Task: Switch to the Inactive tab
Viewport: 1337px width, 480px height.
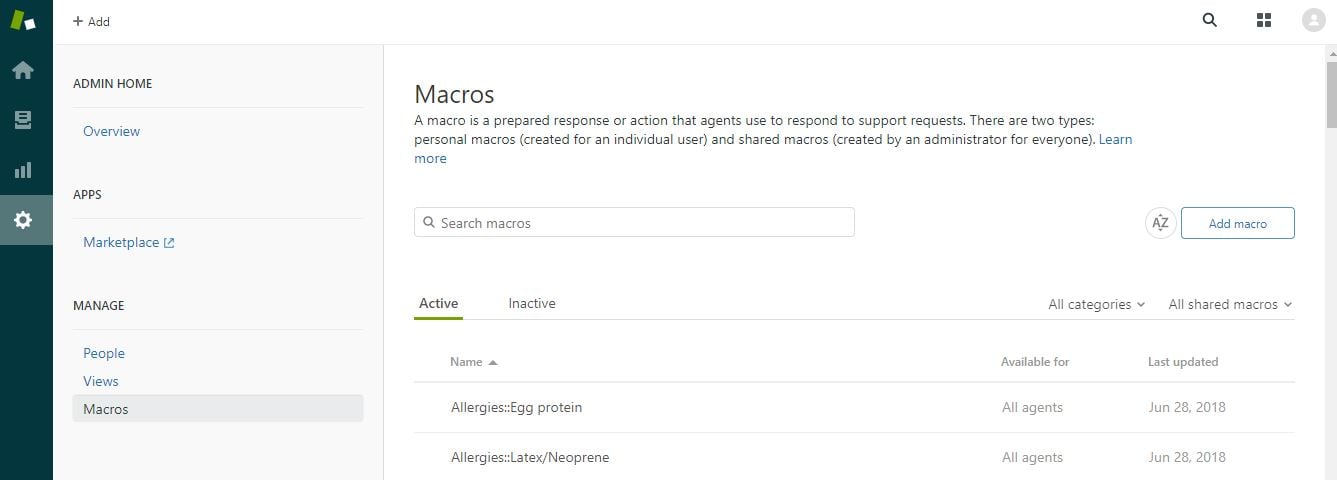Action: click(x=532, y=303)
